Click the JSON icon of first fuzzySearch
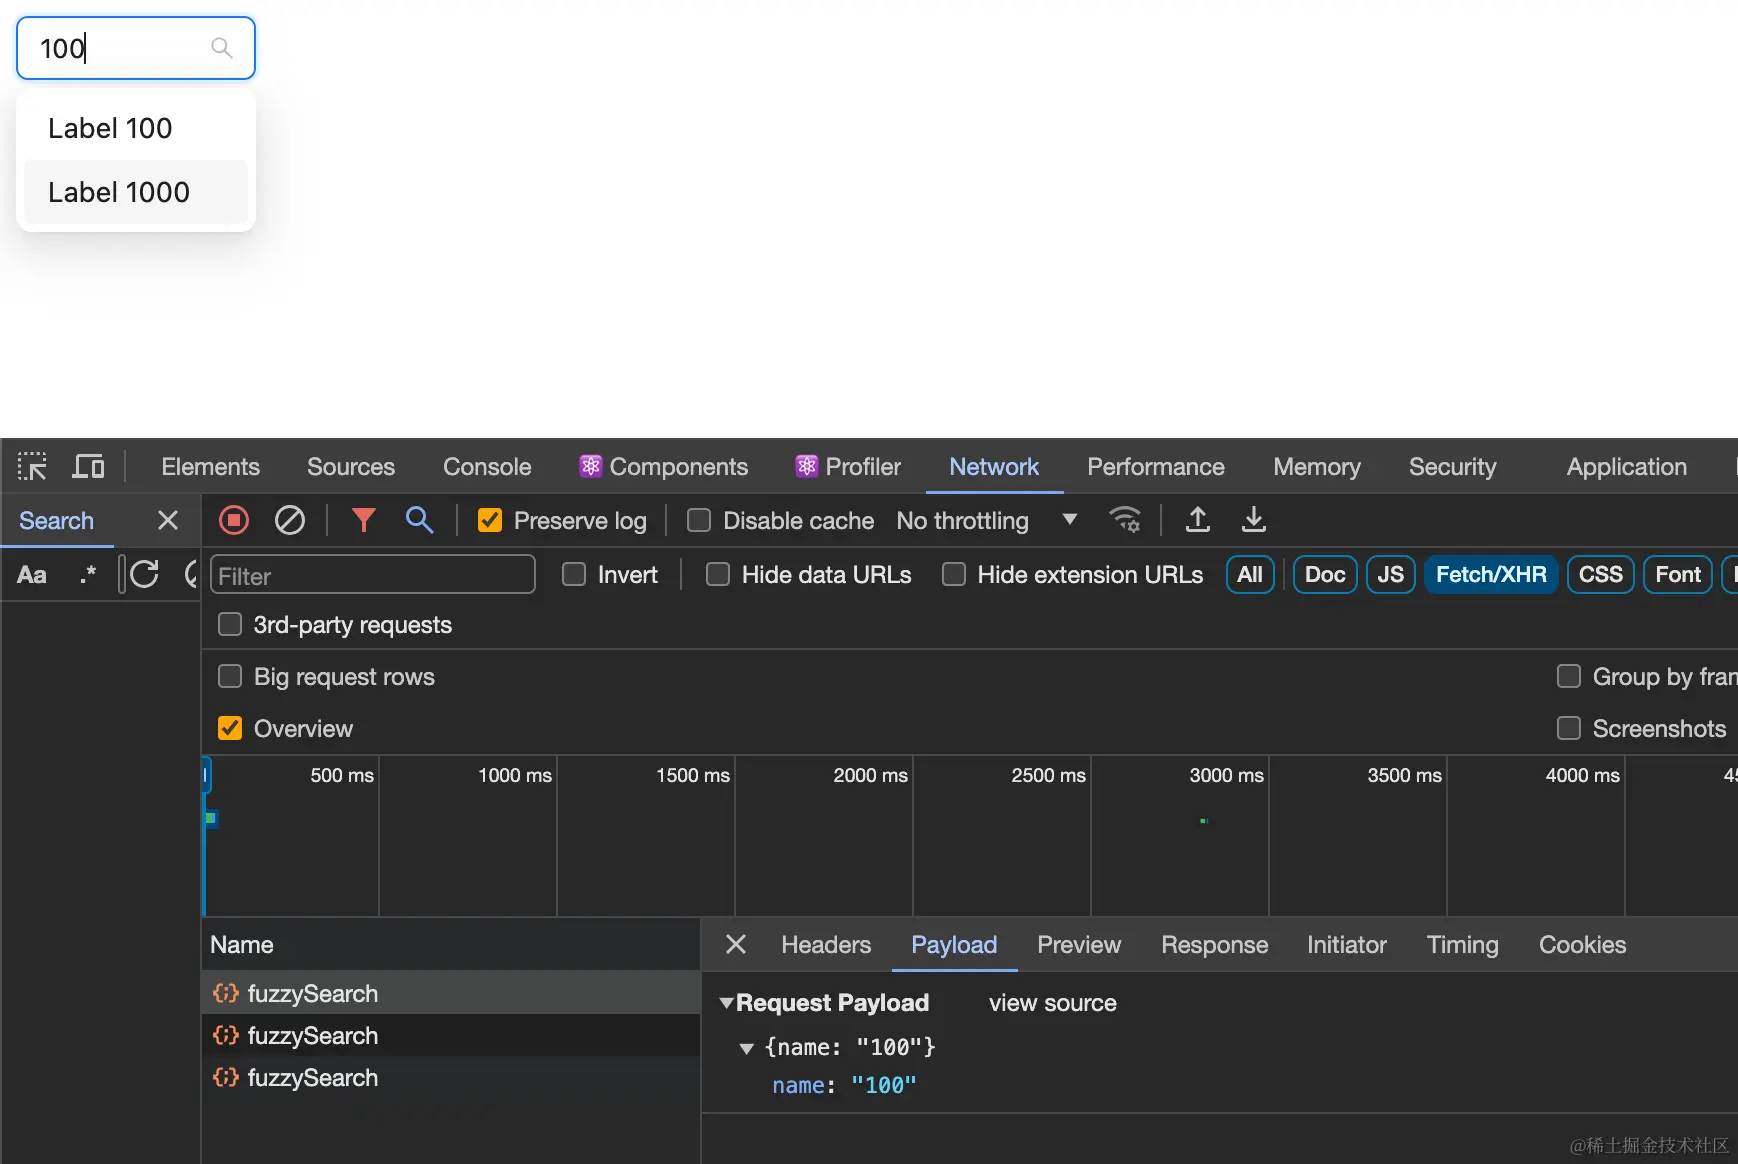Image resolution: width=1738 pixels, height=1164 pixels. click(226, 993)
